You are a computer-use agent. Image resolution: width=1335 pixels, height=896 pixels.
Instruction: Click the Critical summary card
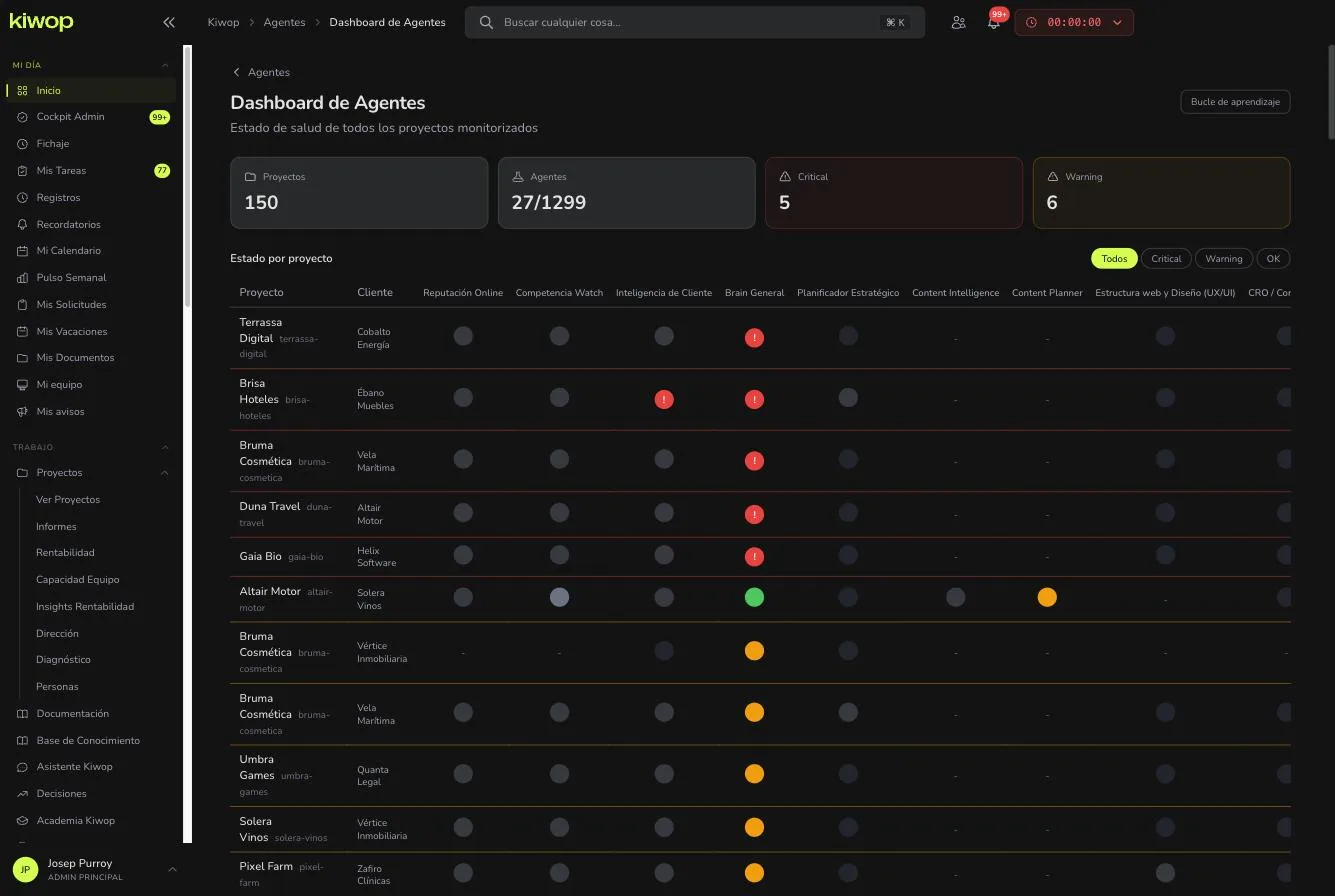pyautogui.click(x=894, y=192)
